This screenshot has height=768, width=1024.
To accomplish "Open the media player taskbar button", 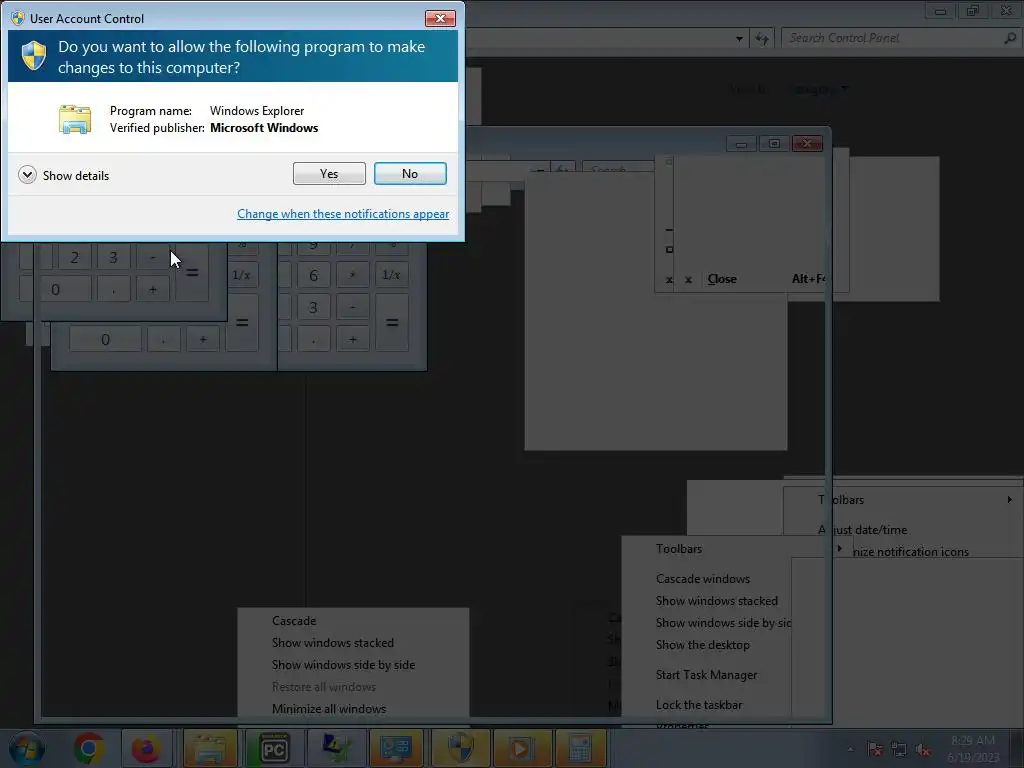I will (521, 748).
